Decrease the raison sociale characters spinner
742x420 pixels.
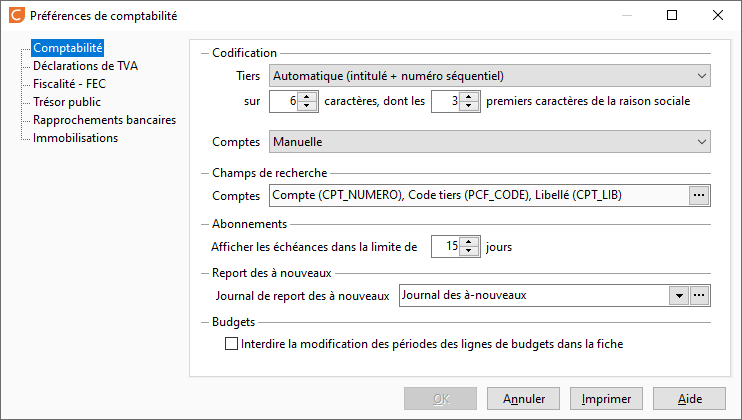pos(468,106)
